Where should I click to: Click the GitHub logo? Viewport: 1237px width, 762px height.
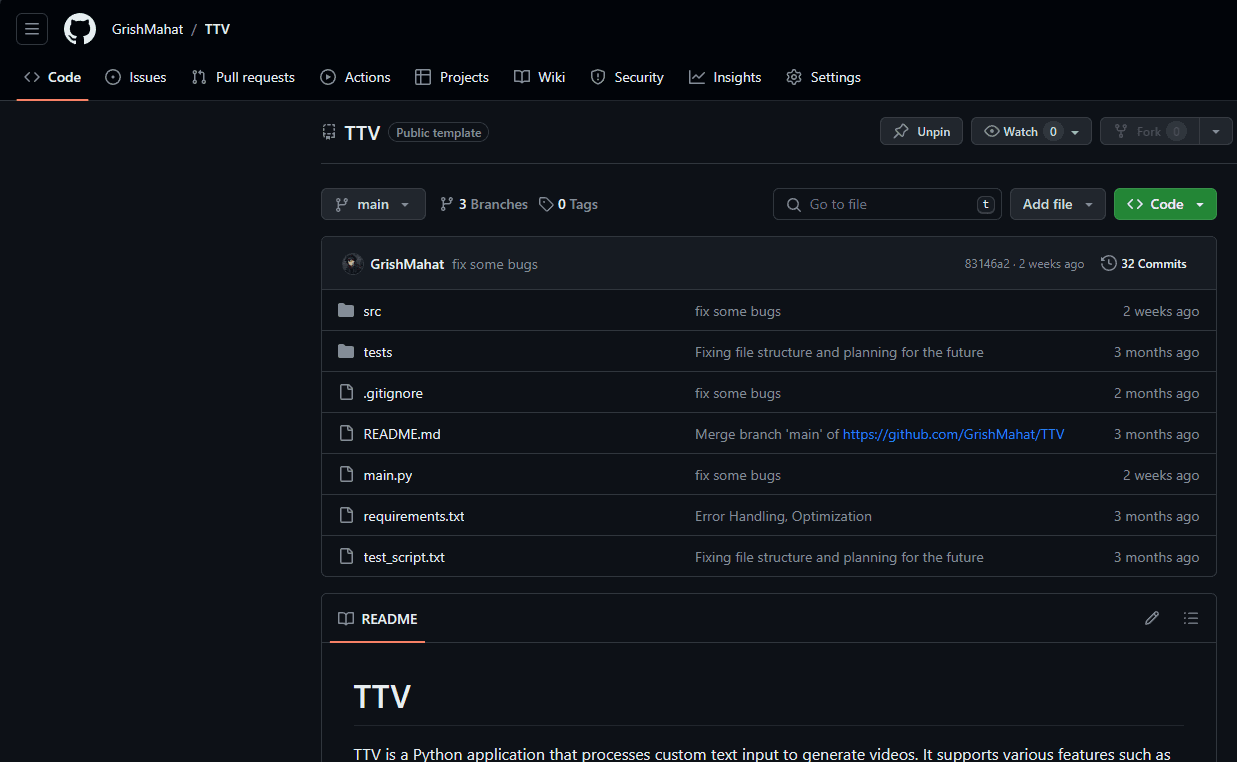click(80, 29)
